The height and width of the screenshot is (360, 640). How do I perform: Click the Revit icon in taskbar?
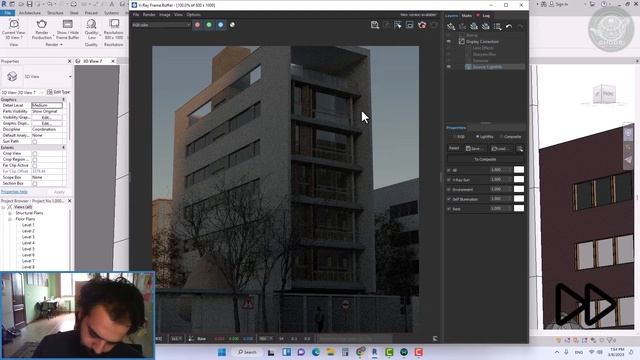374,352
